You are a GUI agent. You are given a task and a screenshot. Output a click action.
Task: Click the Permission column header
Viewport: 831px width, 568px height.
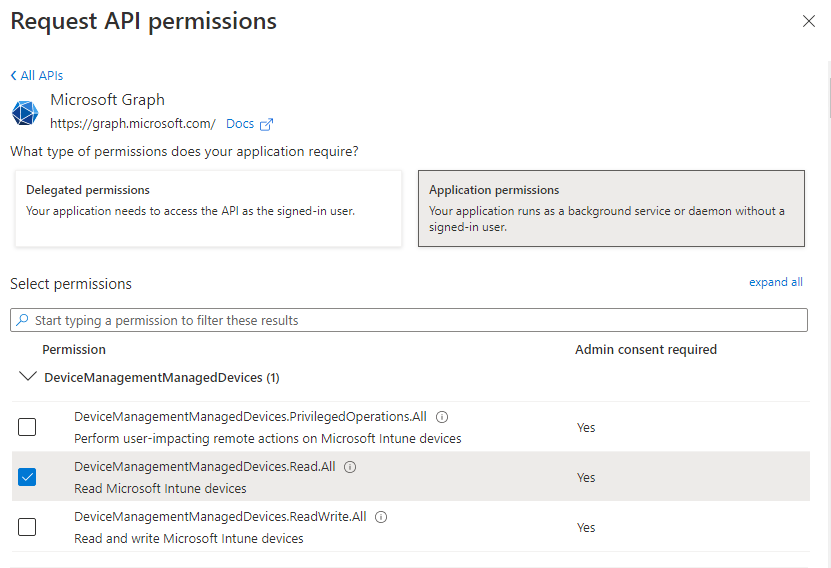click(74, 350)
